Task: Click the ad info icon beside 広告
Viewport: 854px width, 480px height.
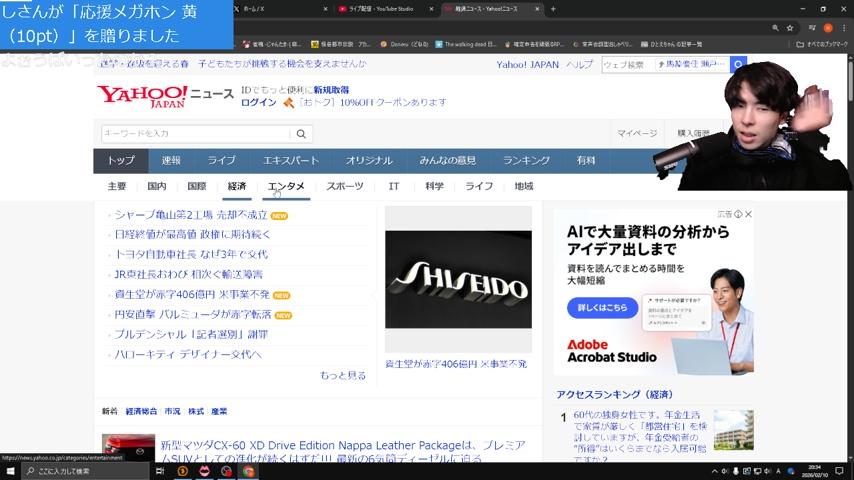Action: (x=738, y=214)
